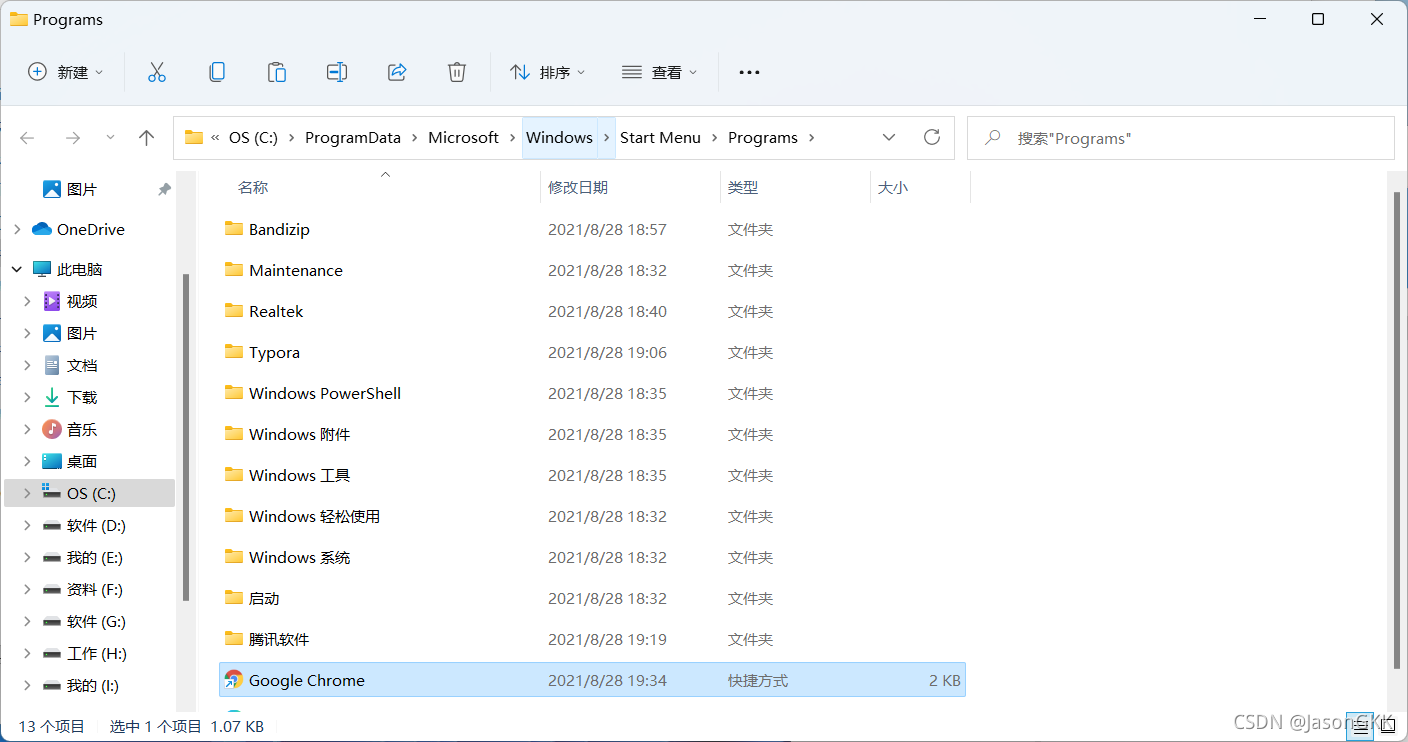The height and width of the screenshot is (742, 1408).
Task: Expand the 软件 (D:) drive node
Action: (28, 525)
